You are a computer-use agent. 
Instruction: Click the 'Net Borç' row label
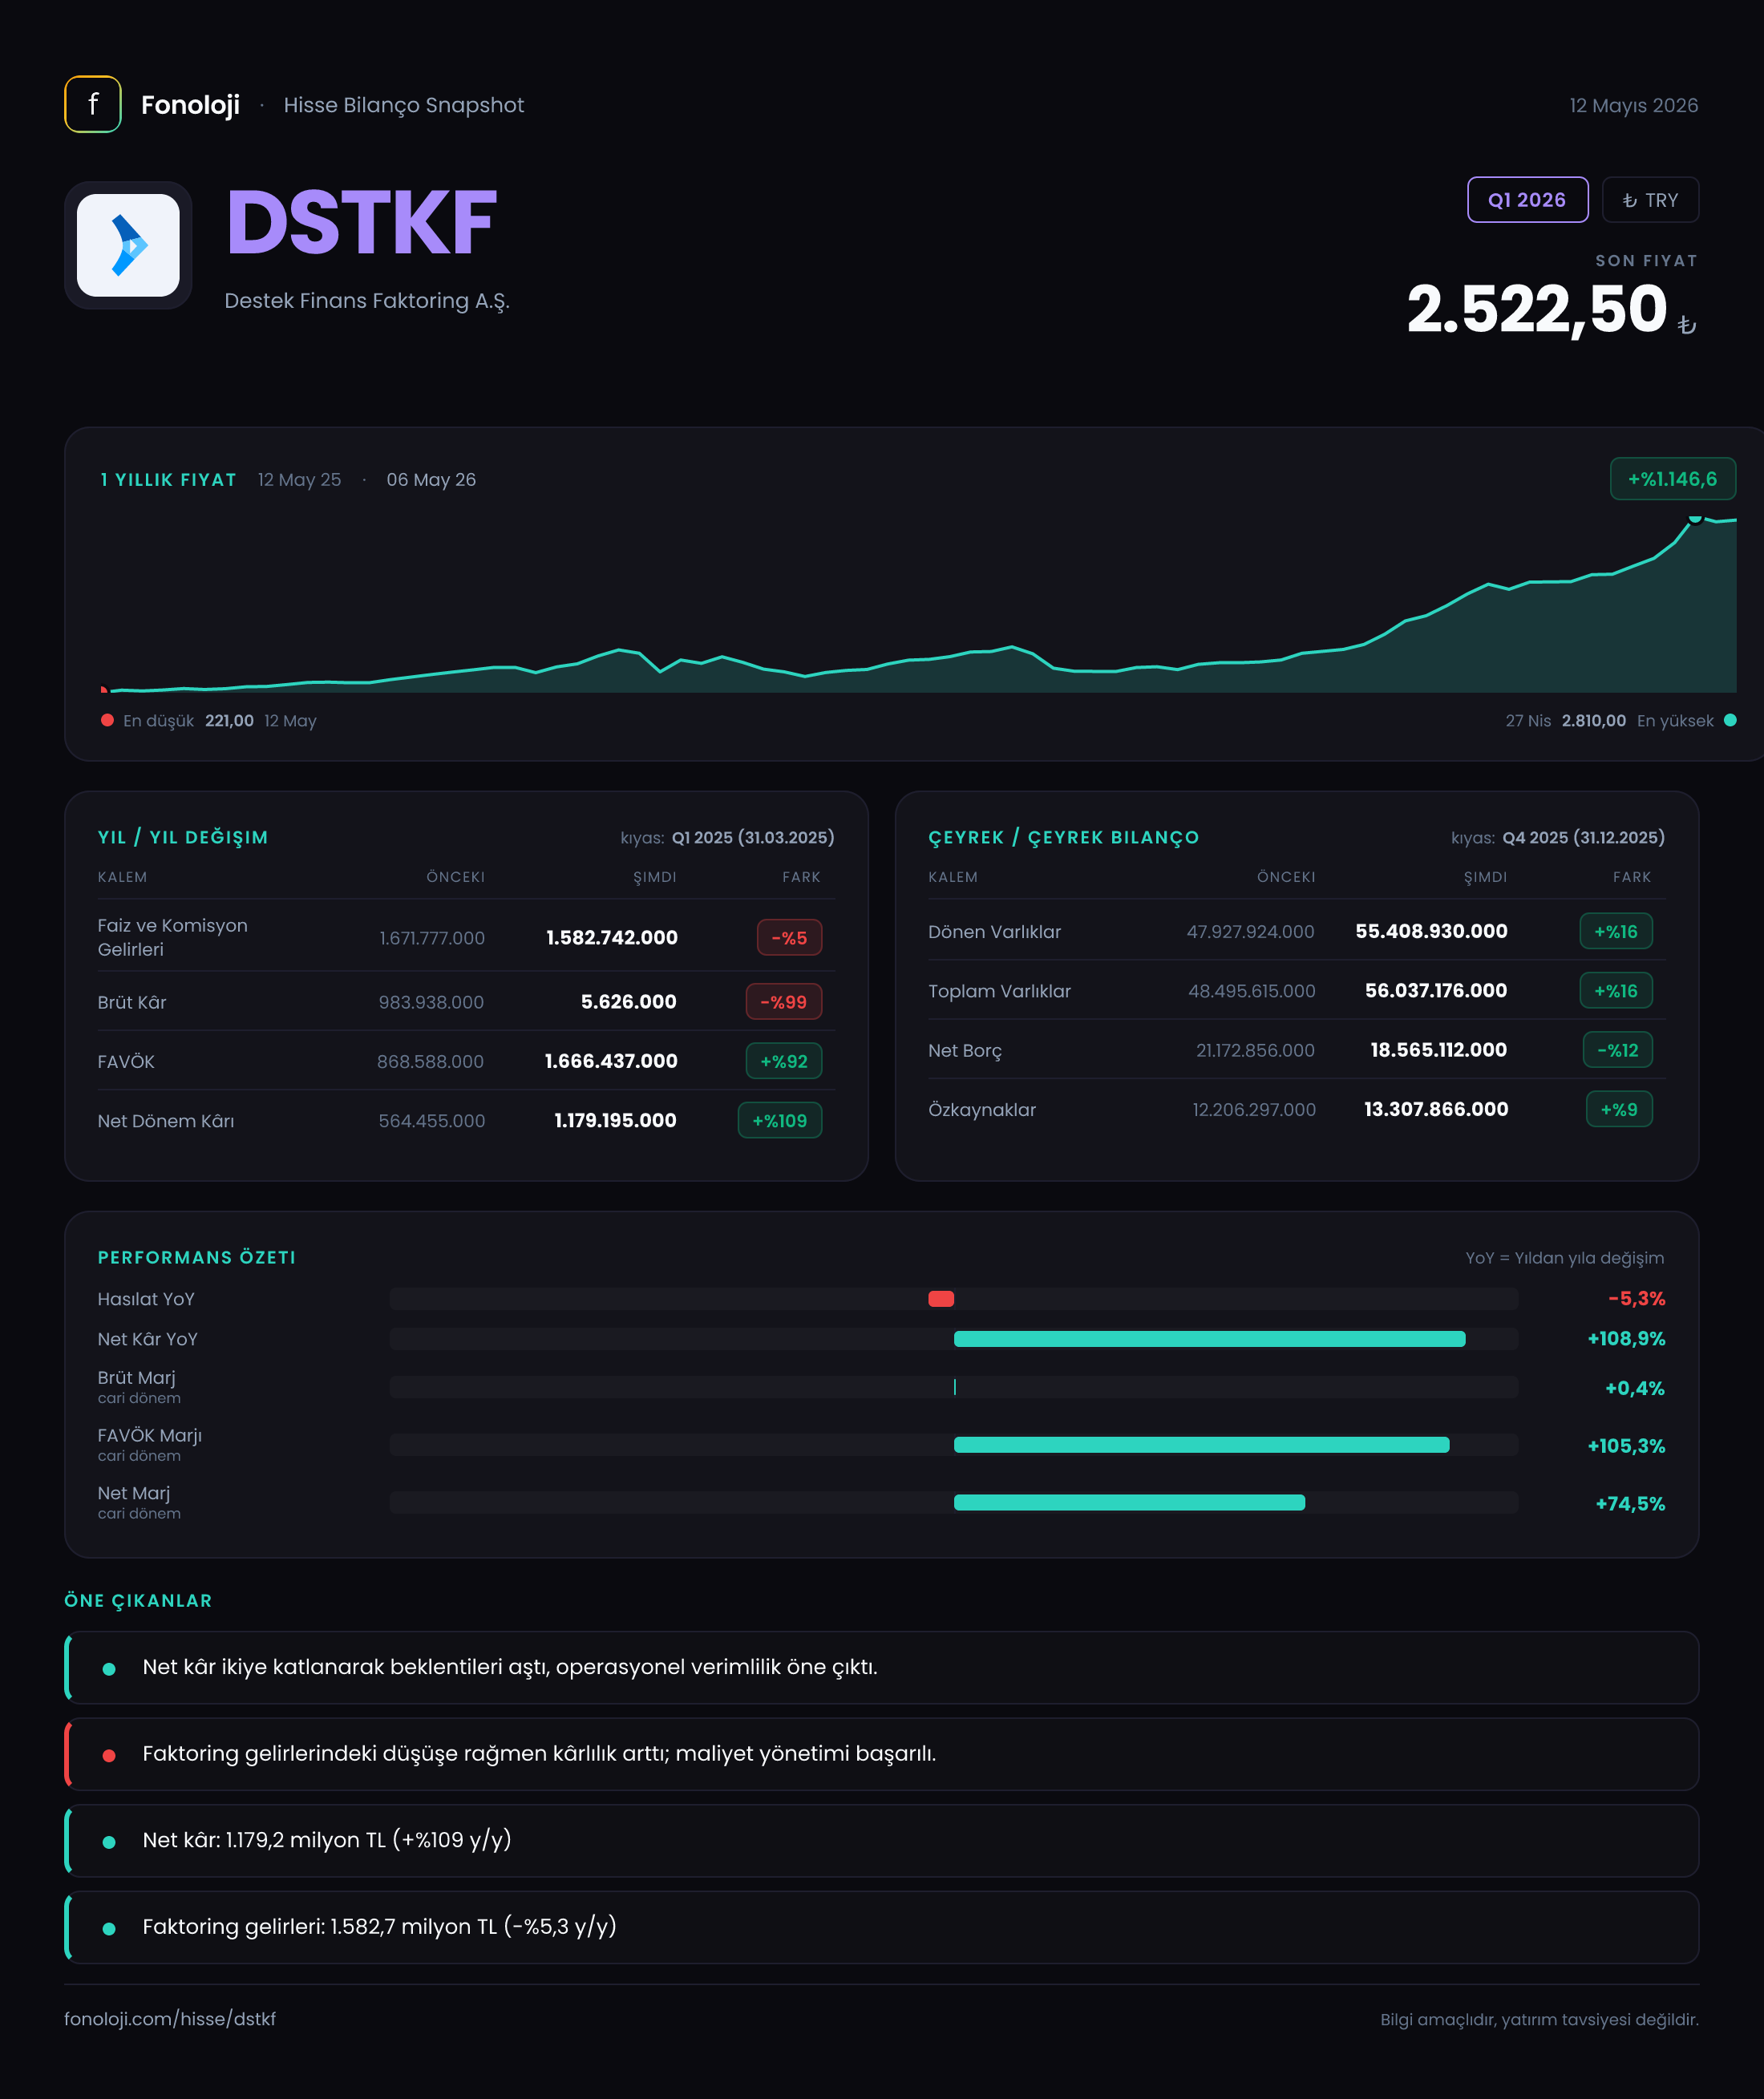click(965, 1051)
